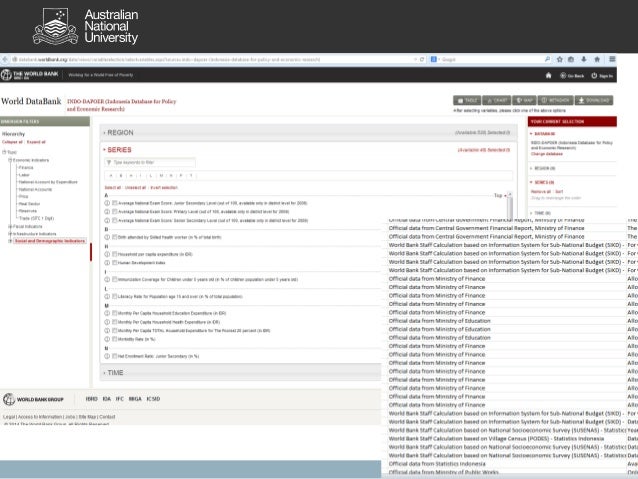Click Sign In in the header
The image size is (638, 479).
[602, 76]
